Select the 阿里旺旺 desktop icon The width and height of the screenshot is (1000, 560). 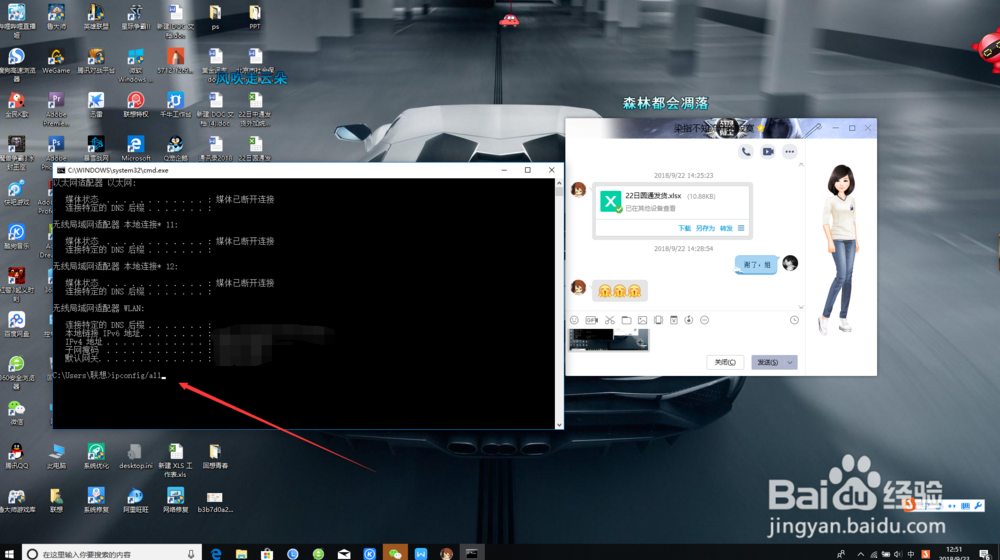[x=135, y=500]
